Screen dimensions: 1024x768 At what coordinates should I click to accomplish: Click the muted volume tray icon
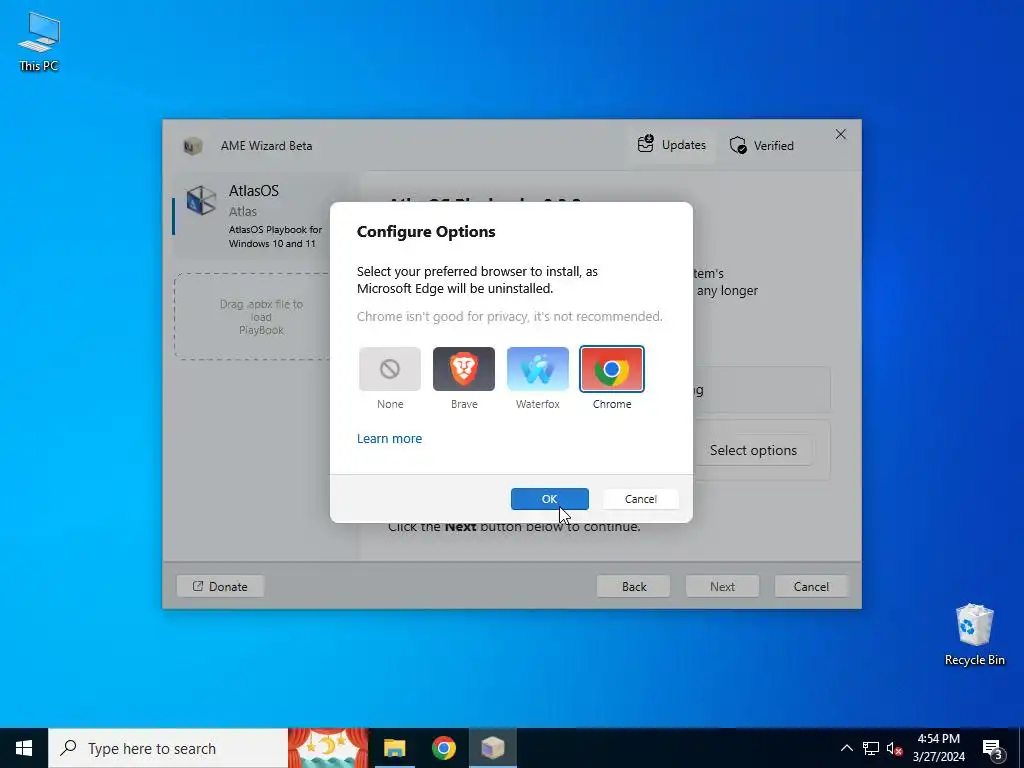click(894, 748)
